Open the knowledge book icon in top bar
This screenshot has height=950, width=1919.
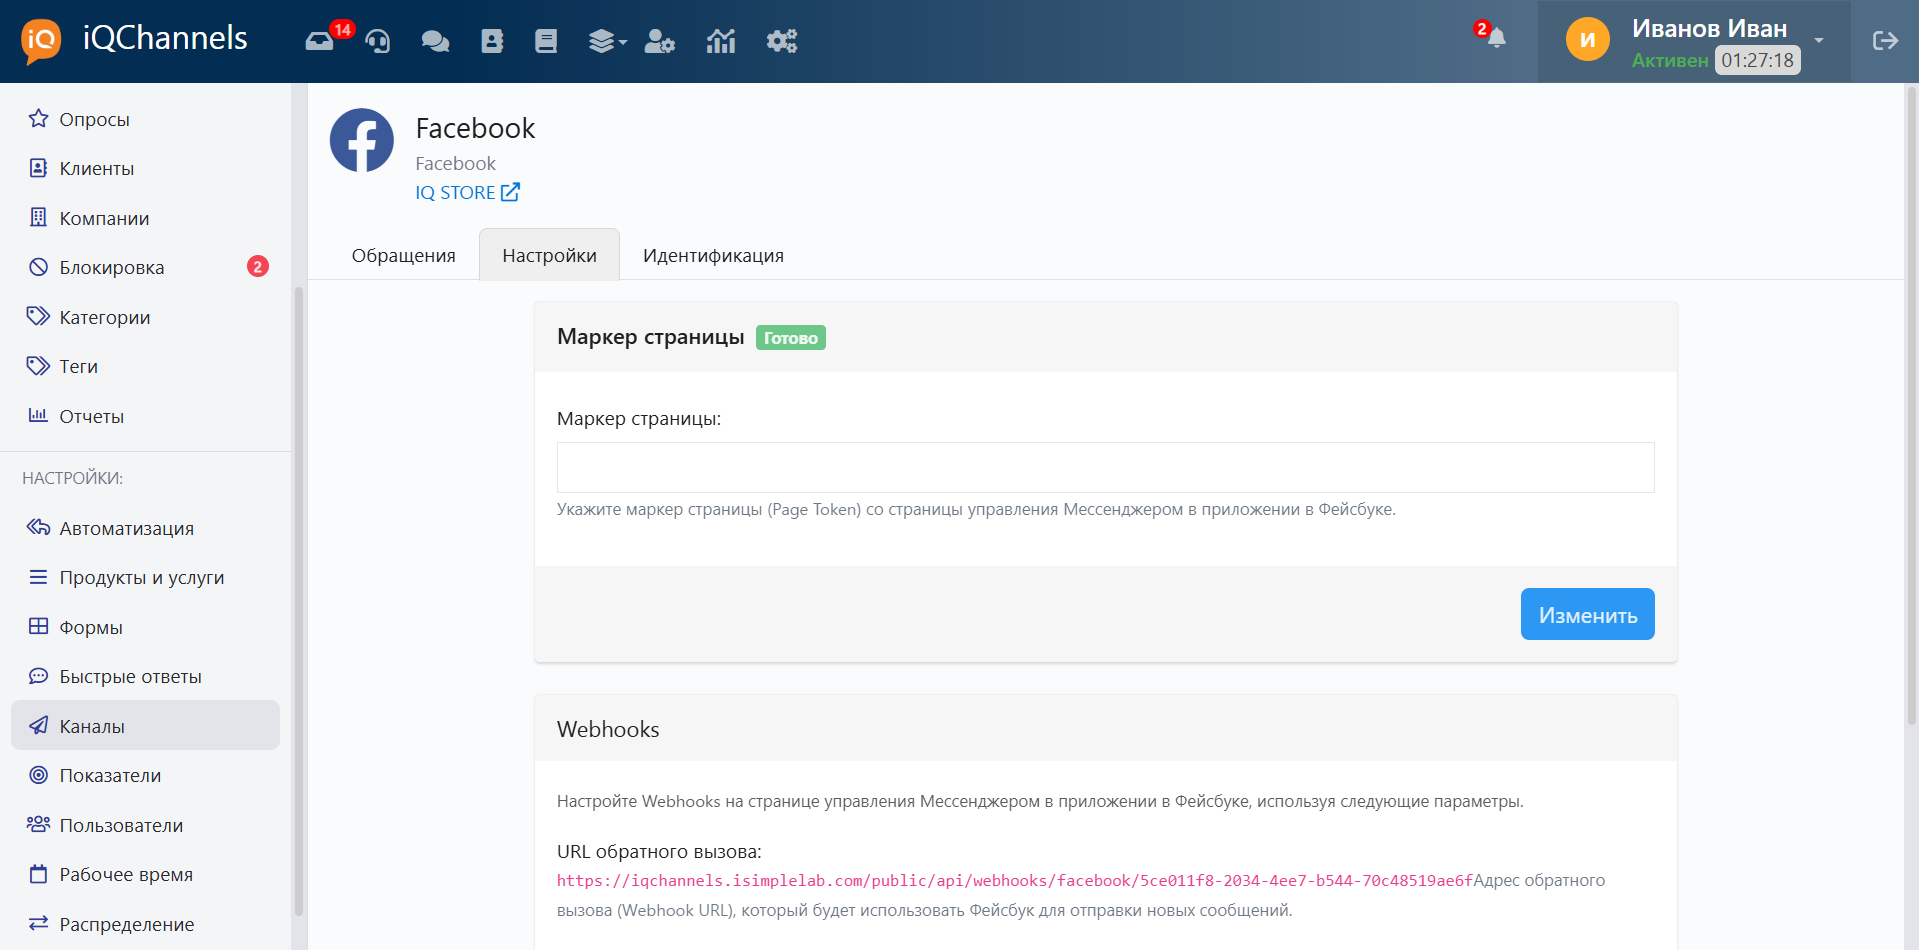(x=546, y=41)
